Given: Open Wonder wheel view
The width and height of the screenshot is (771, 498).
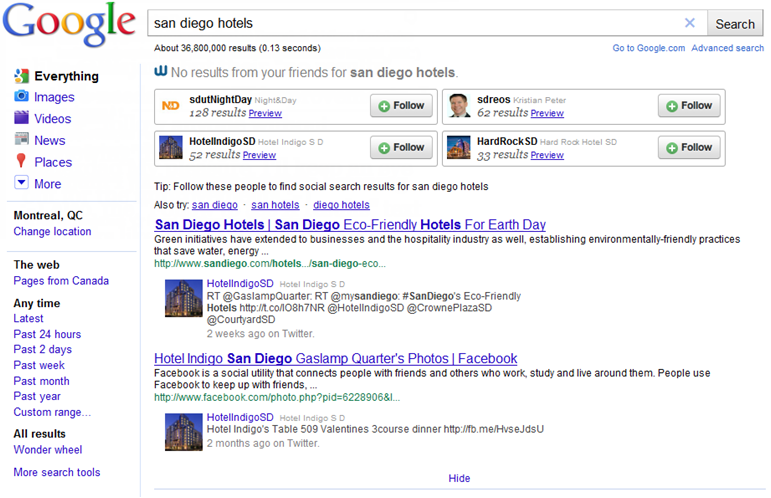Looking at the screenshot, I should click(x=48, y=450).
